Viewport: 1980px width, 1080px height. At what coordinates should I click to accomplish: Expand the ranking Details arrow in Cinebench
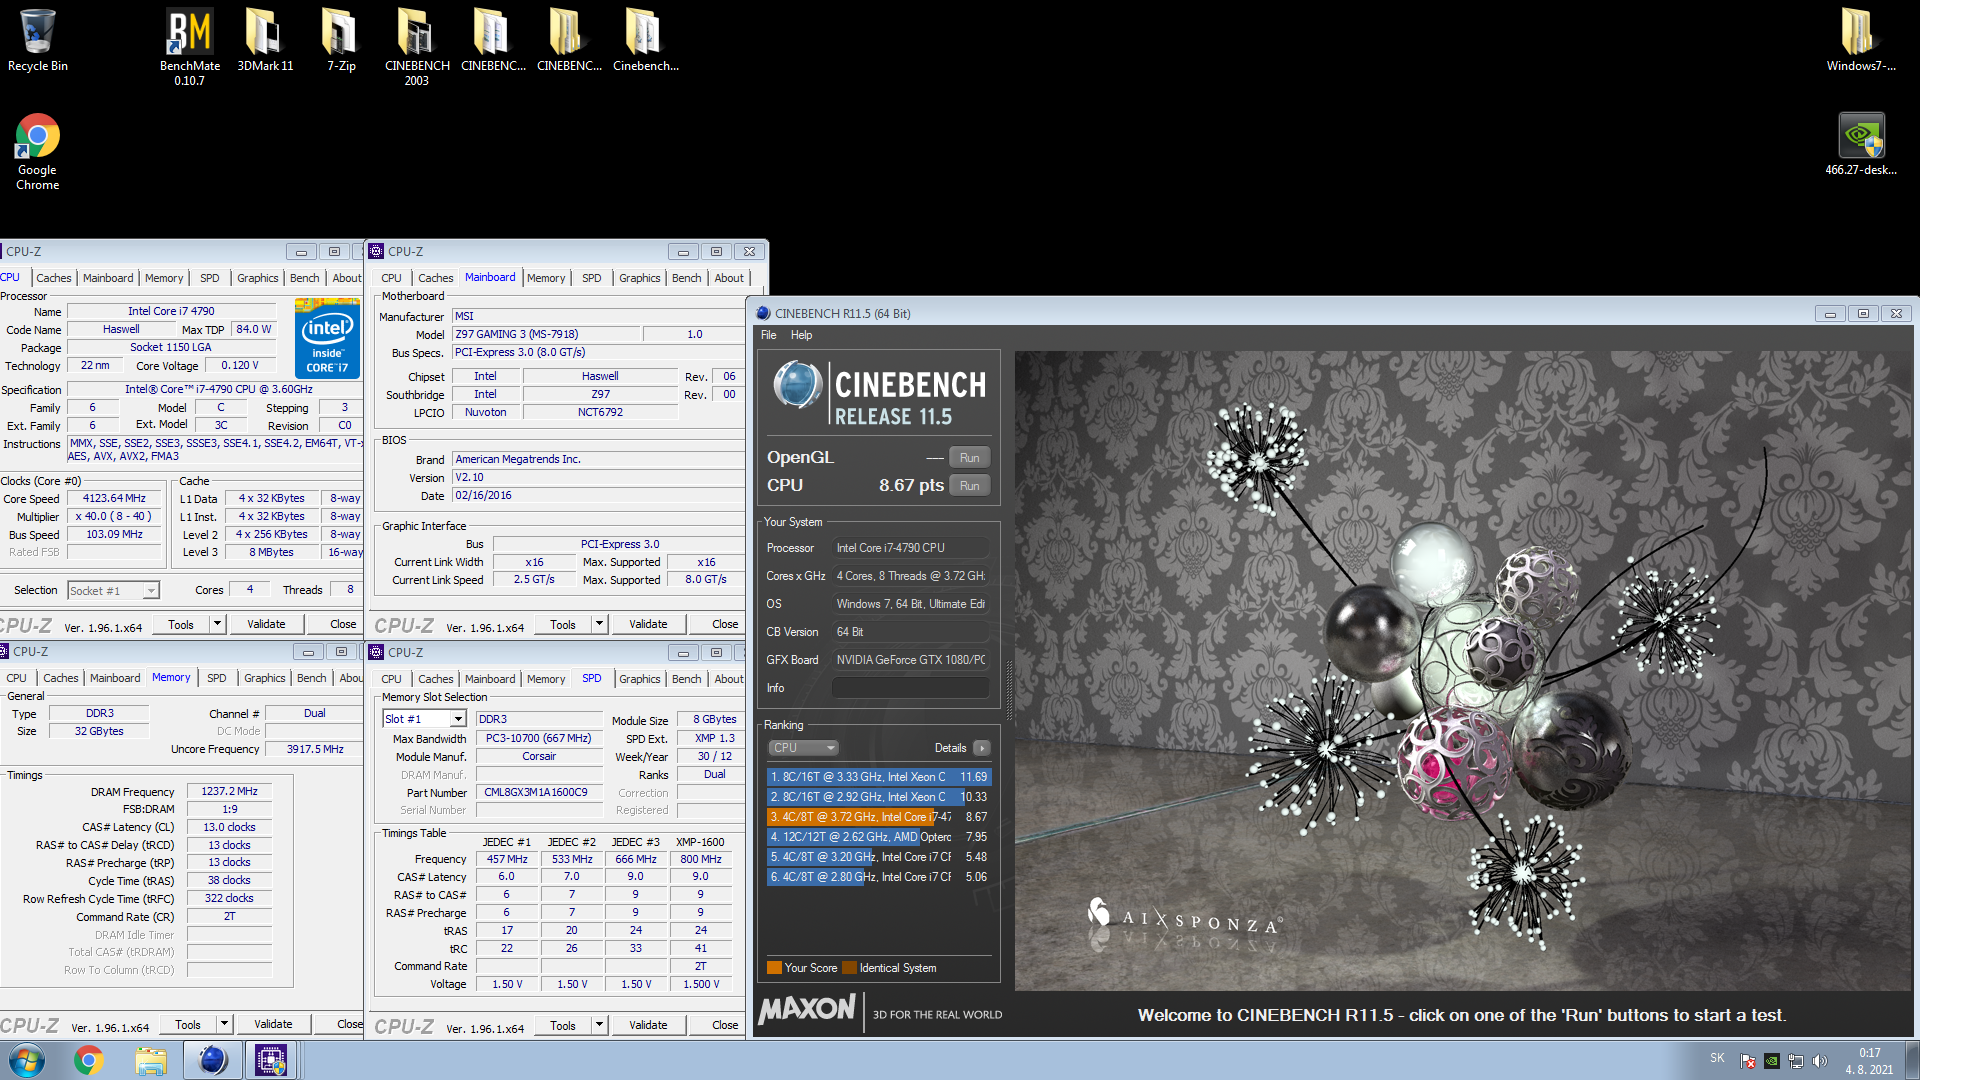(982, 748)
